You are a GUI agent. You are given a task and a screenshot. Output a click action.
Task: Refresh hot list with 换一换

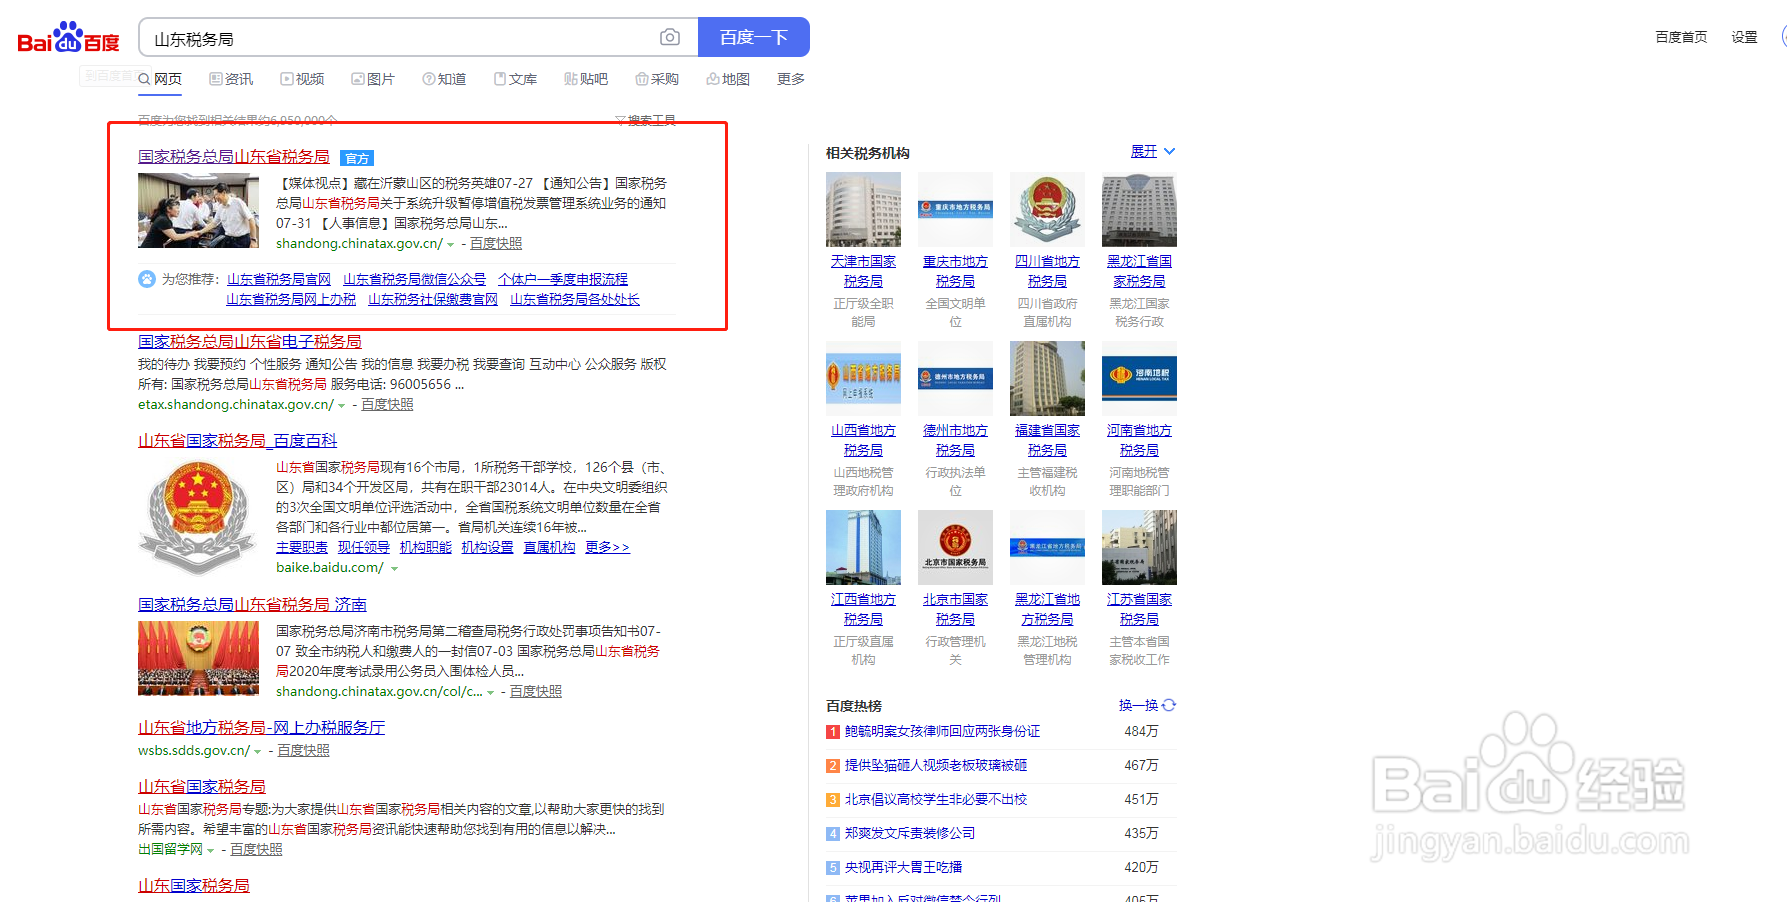(x=1147, y=705)
